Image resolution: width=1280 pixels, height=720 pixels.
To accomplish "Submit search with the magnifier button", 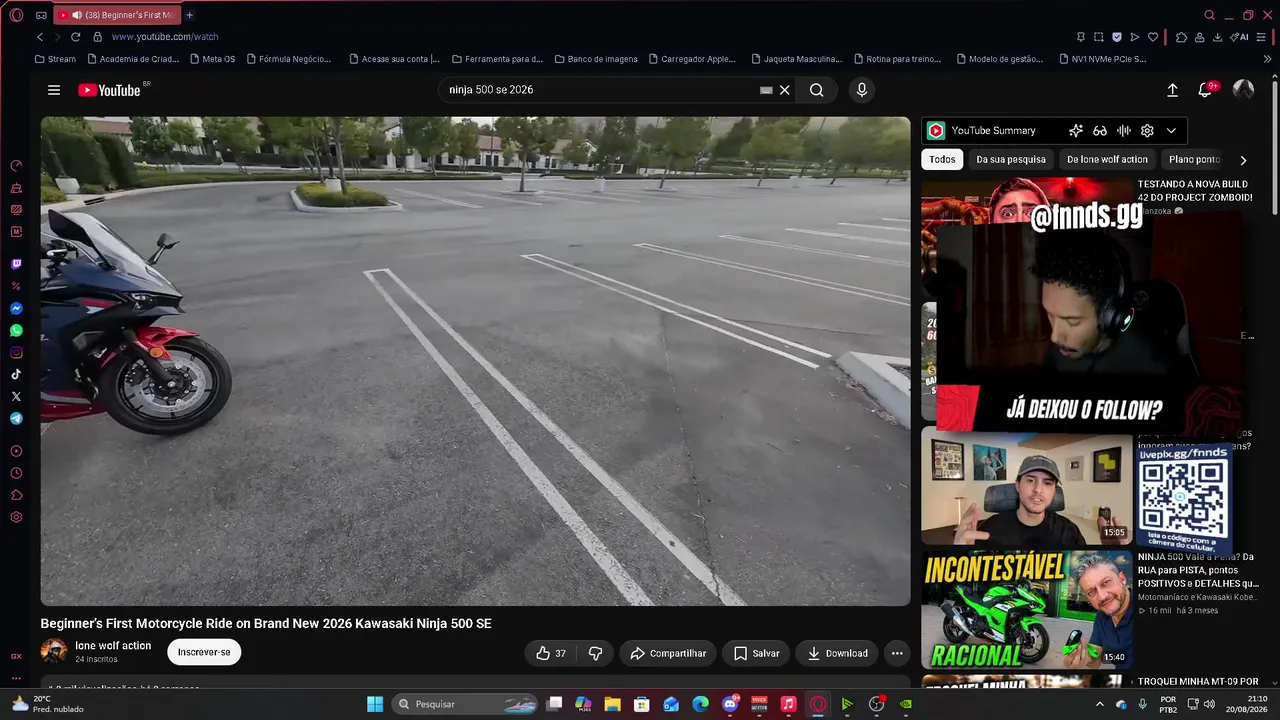I will coord(817,90).
